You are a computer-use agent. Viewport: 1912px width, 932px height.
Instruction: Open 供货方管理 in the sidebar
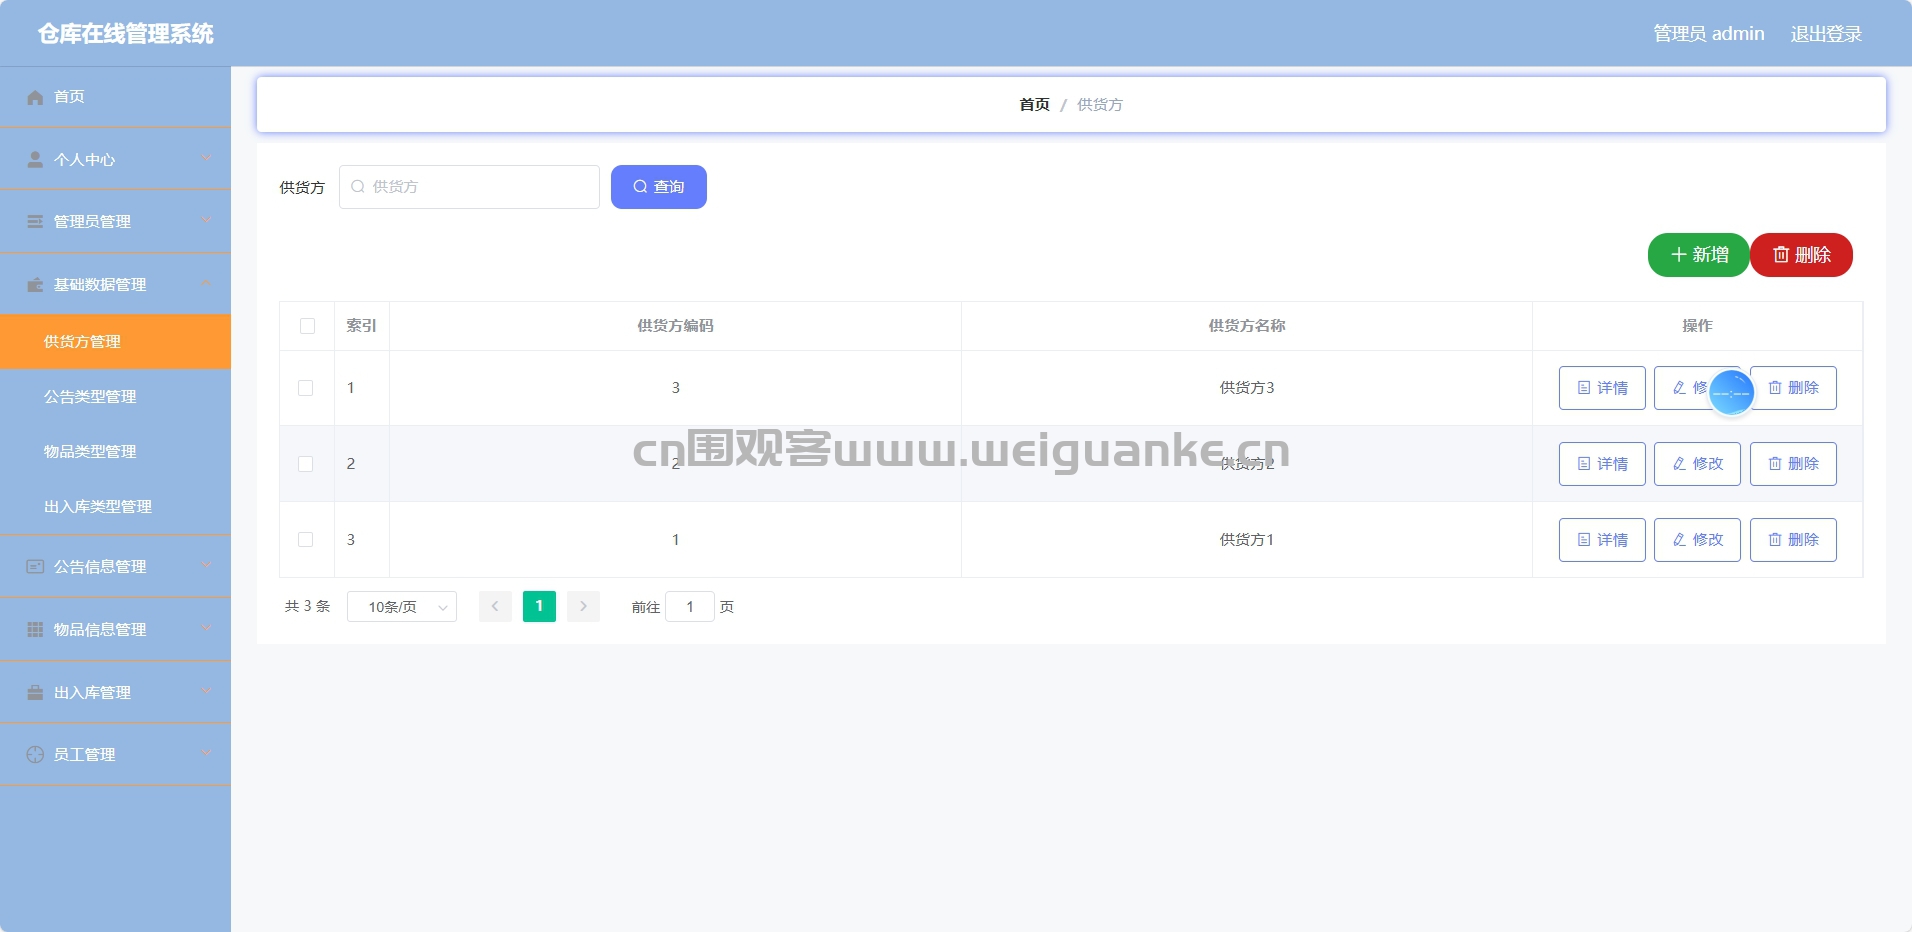tap(115, 342)
